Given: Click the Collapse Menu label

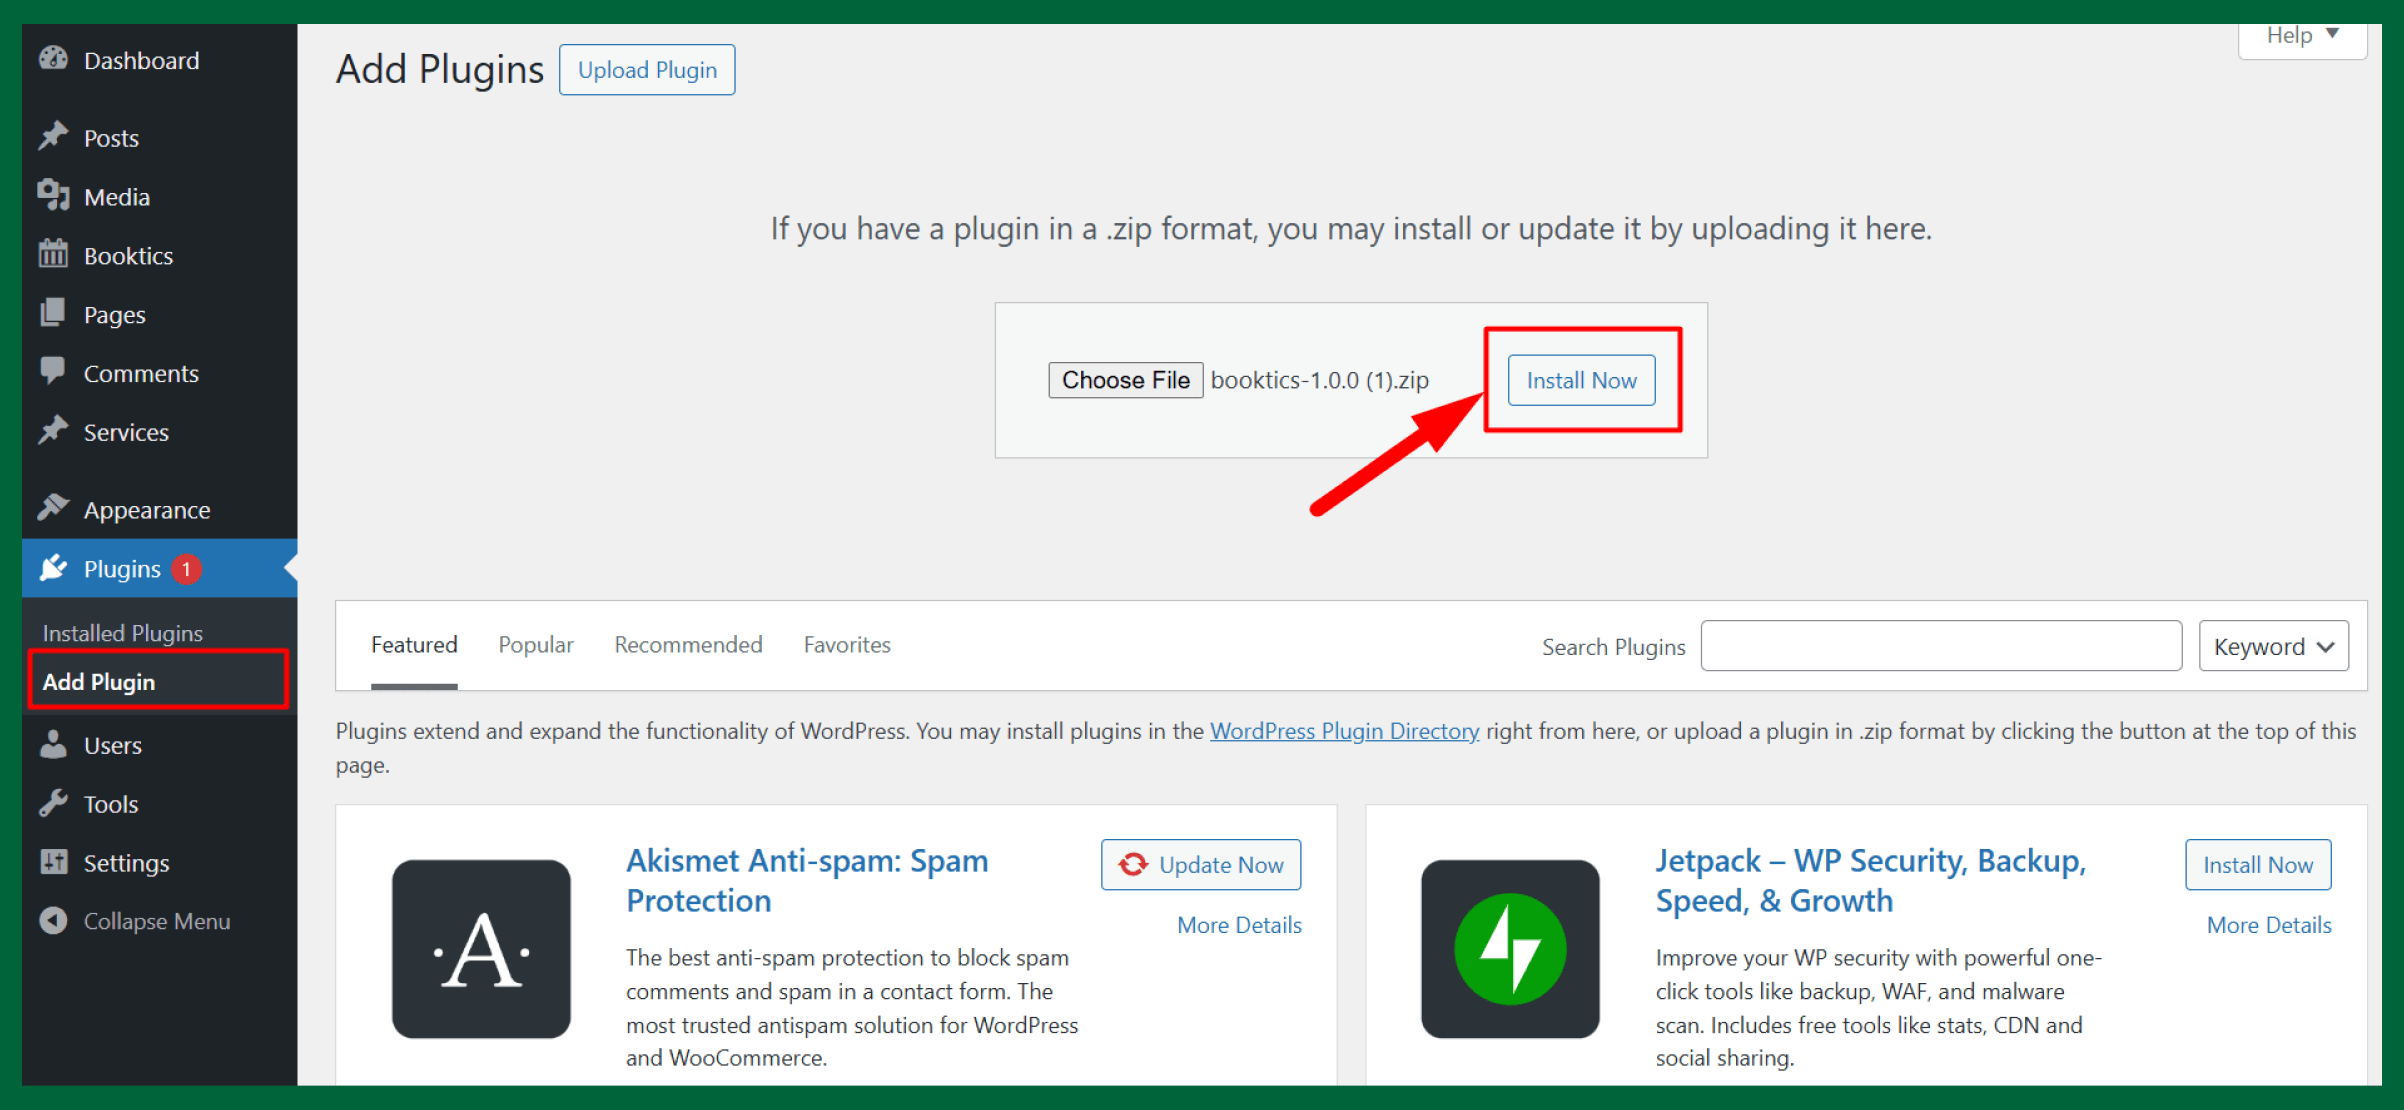Looking at the screenshot, I should coord(157,922).
